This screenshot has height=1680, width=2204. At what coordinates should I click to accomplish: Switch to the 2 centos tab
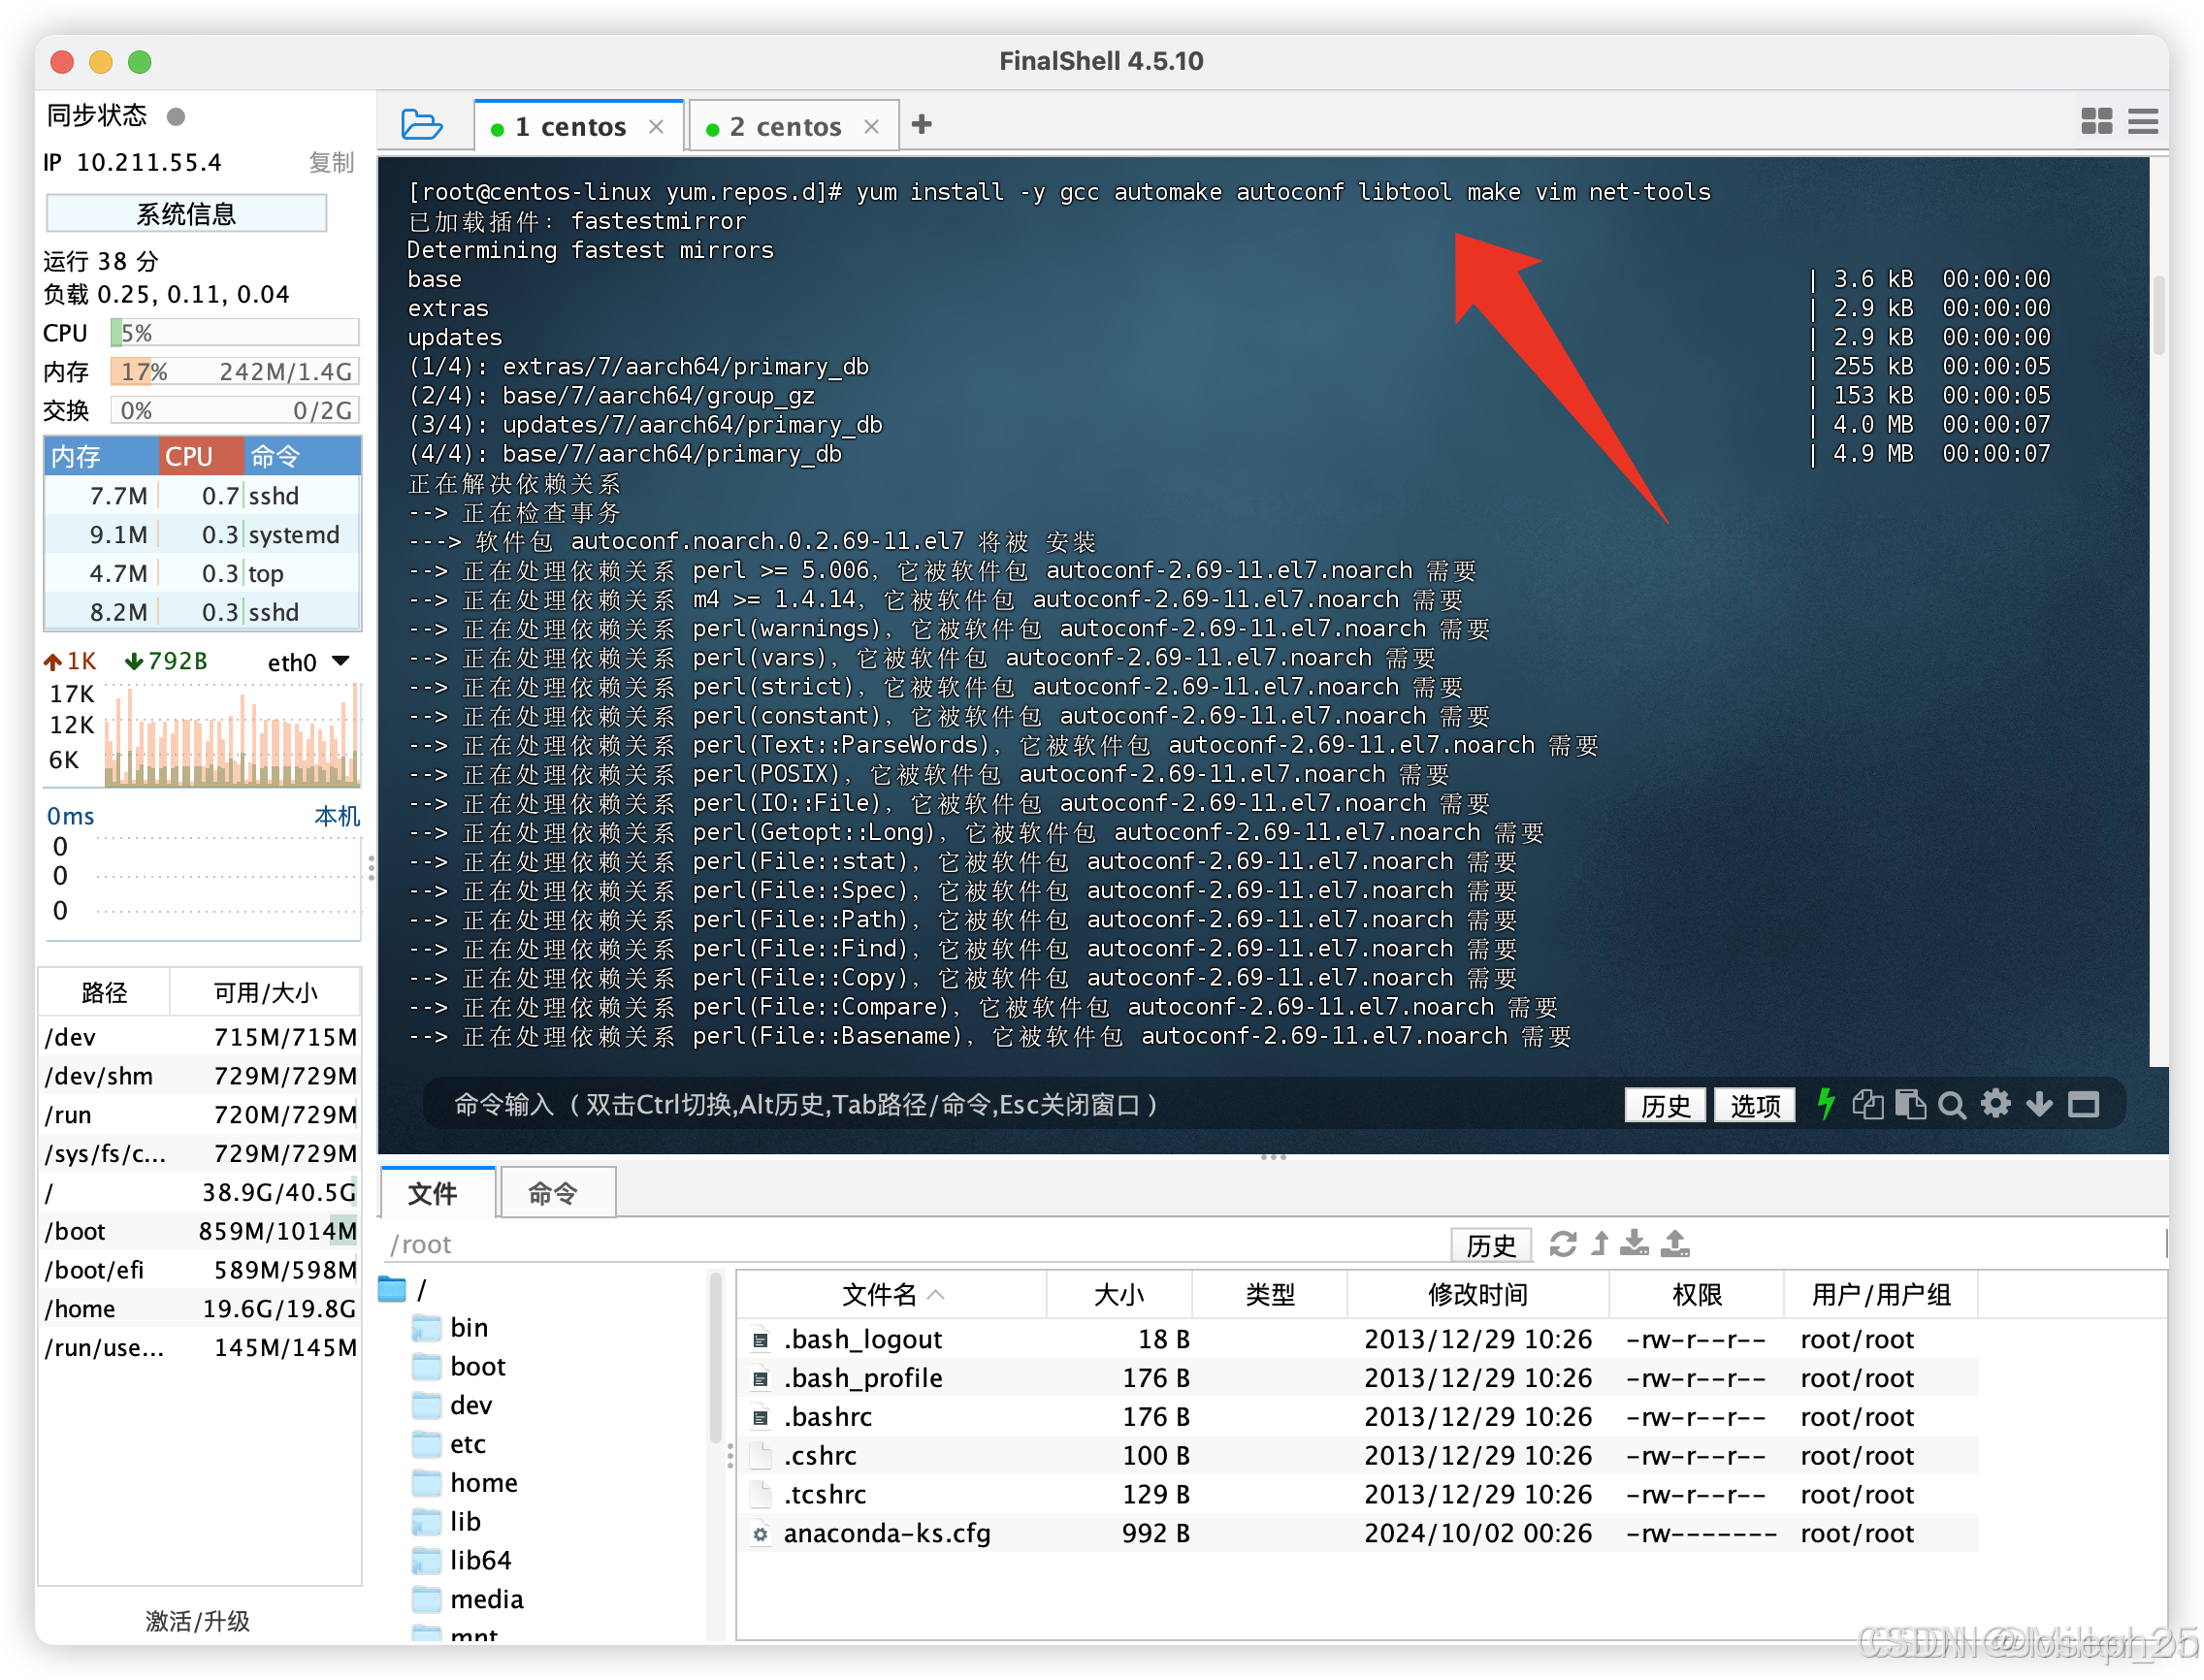point(785,126)
